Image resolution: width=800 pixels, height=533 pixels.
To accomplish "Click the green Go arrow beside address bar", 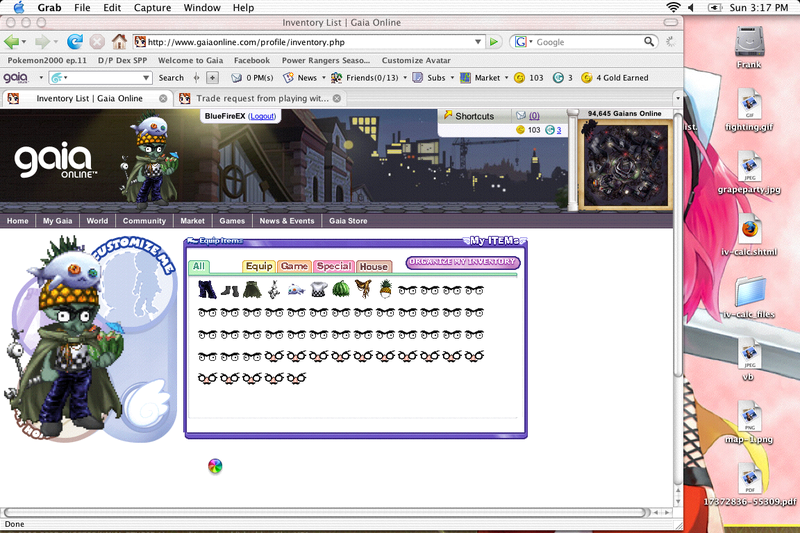I will (493, 42).
